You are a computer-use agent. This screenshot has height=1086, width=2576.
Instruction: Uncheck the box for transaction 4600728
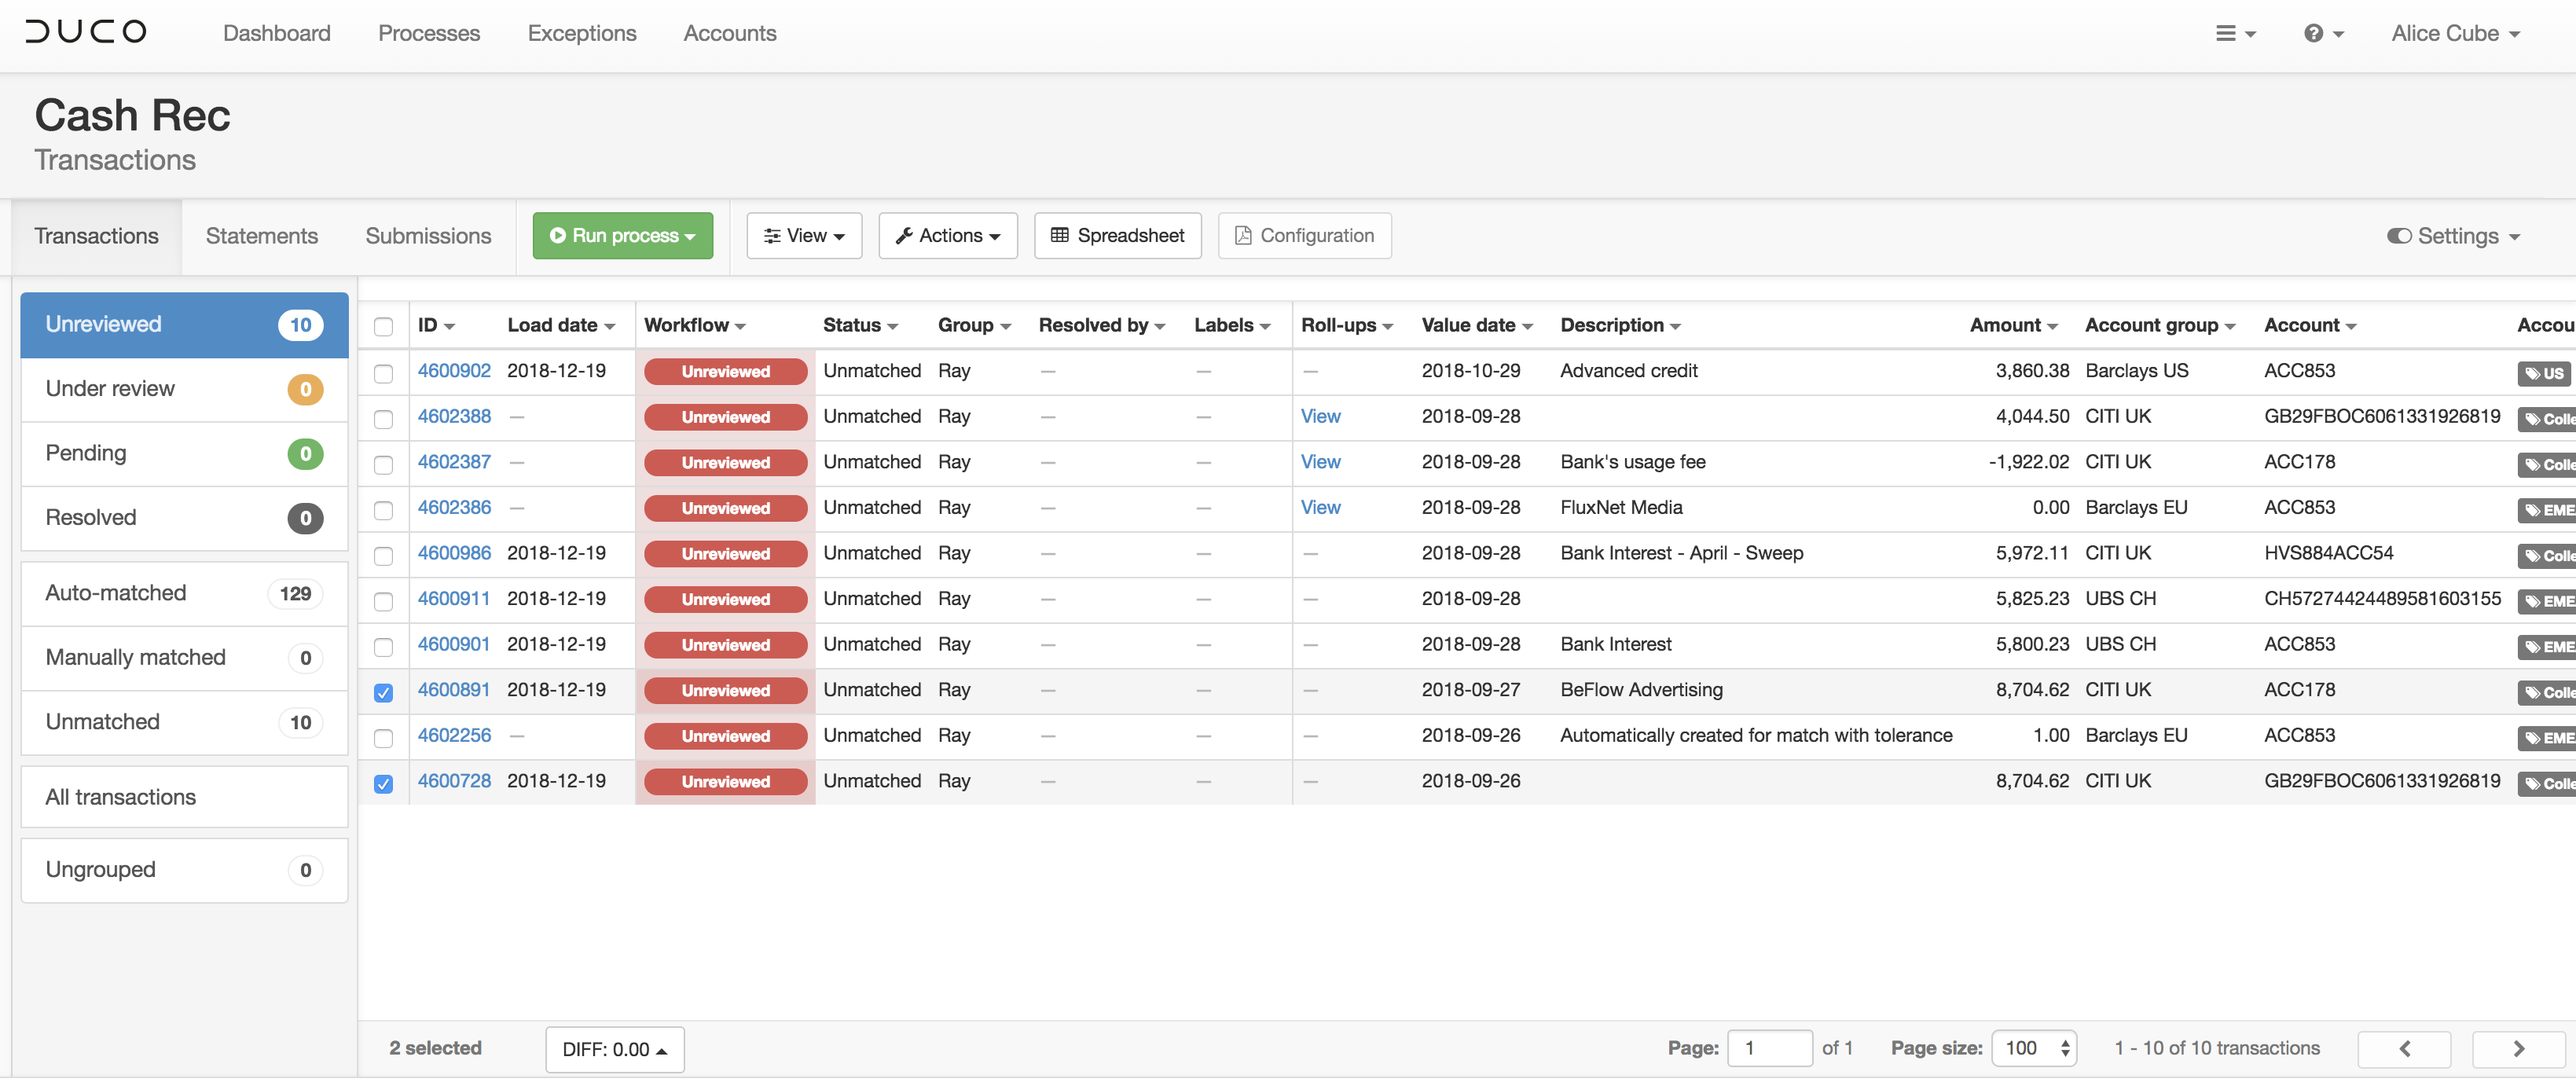tap(383, 784)
